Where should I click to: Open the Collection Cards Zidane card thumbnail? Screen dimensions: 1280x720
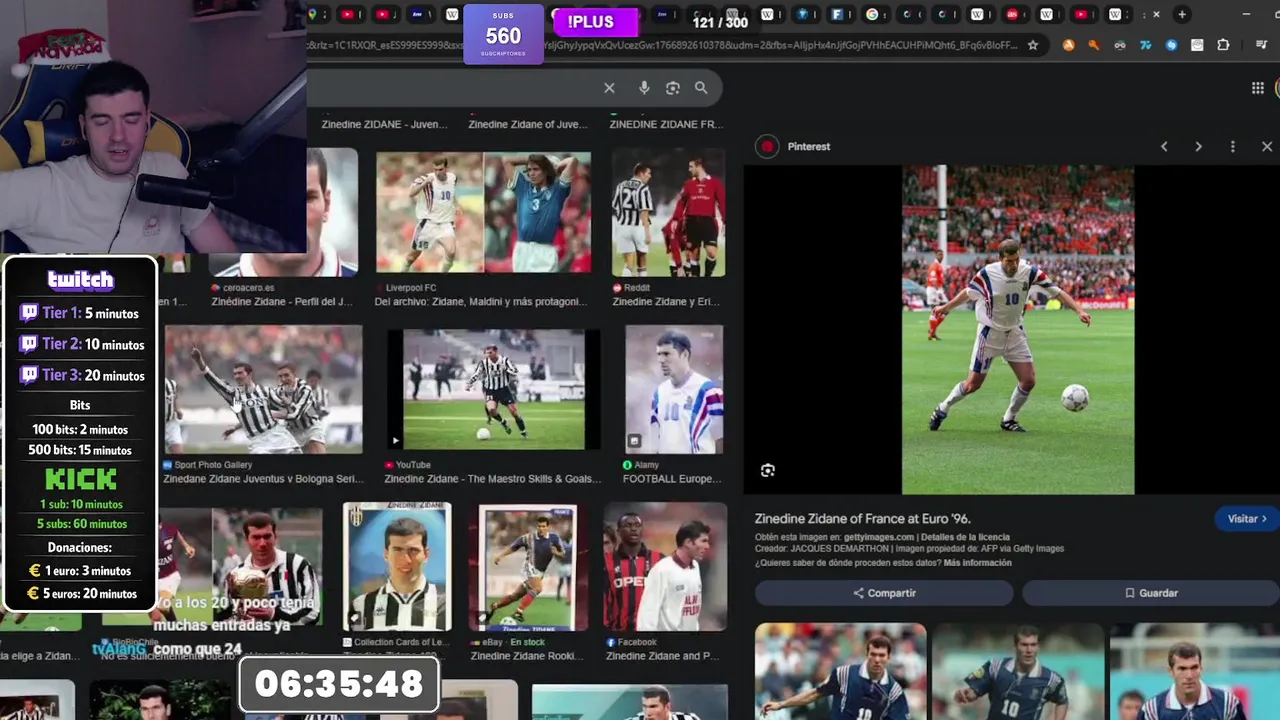click(397, 567)
